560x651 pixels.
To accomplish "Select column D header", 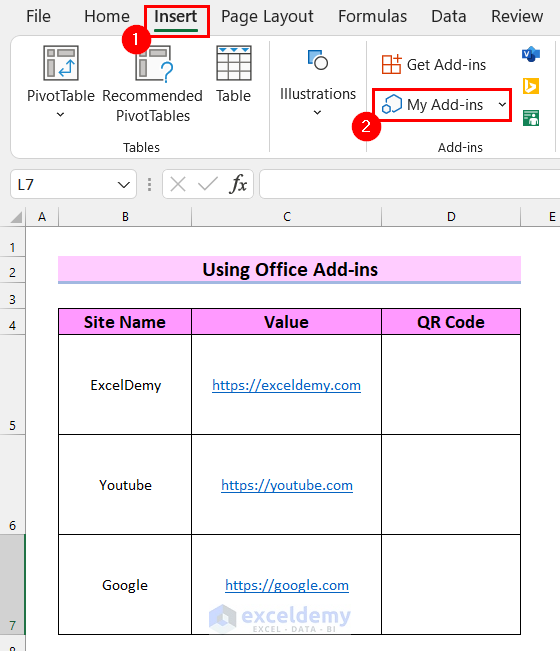I will (x=451, y=217).
